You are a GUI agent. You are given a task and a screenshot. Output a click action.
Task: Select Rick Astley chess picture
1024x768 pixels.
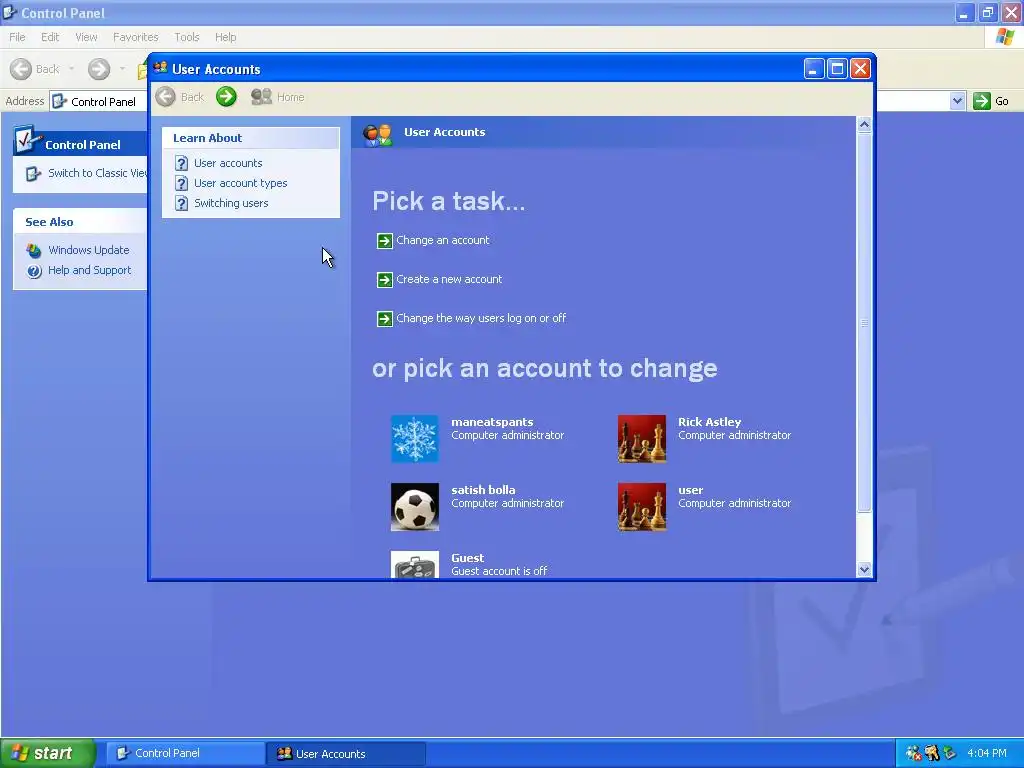(642, 439)
